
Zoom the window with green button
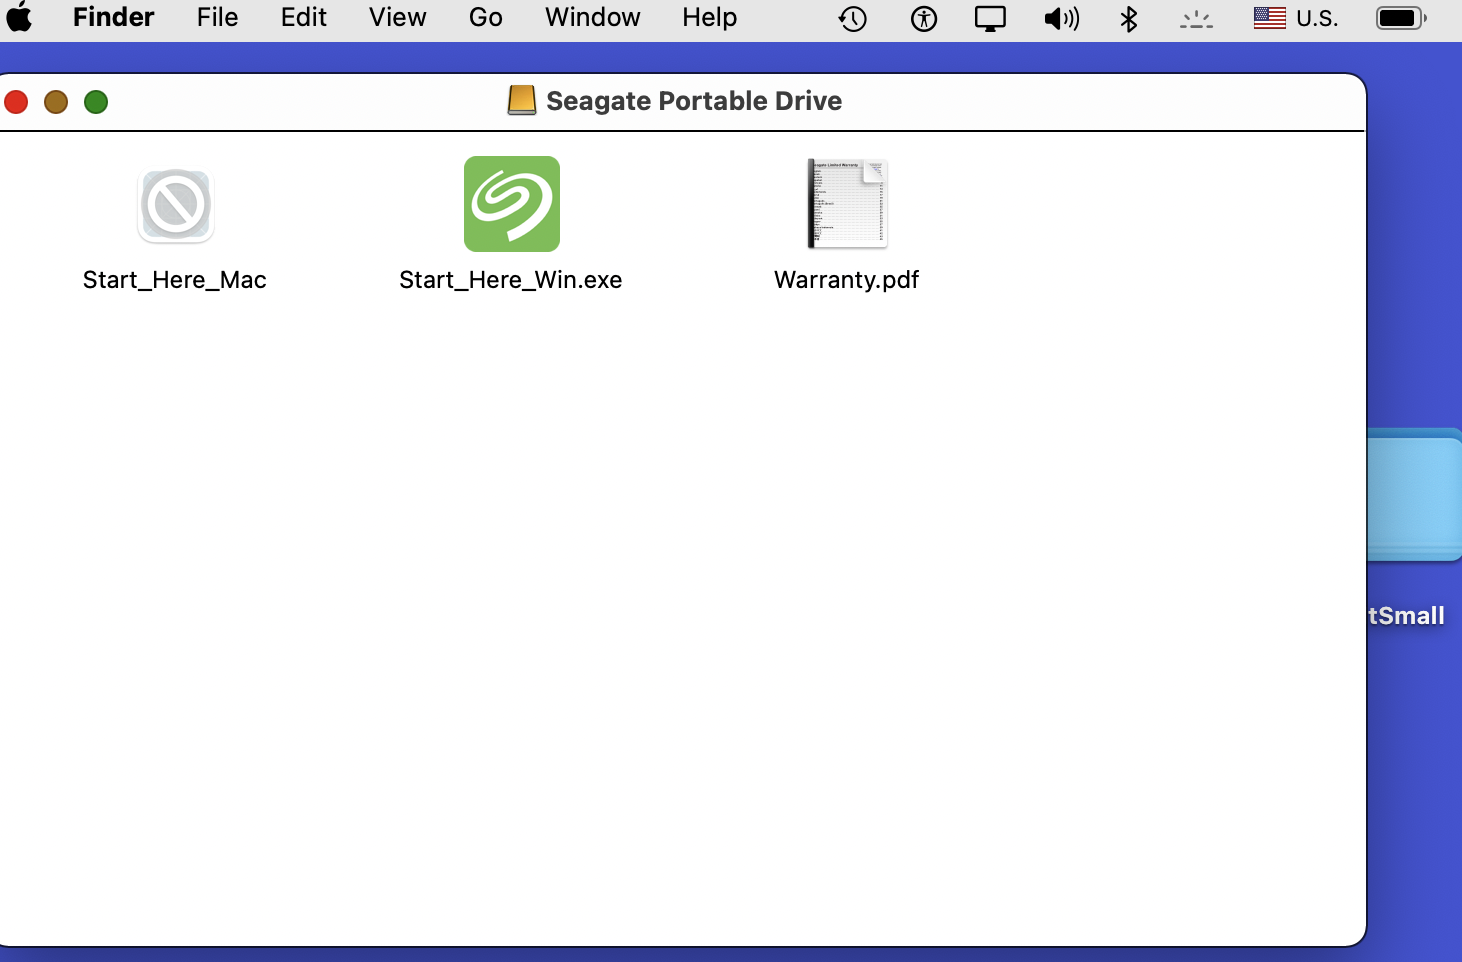point(96,102)
